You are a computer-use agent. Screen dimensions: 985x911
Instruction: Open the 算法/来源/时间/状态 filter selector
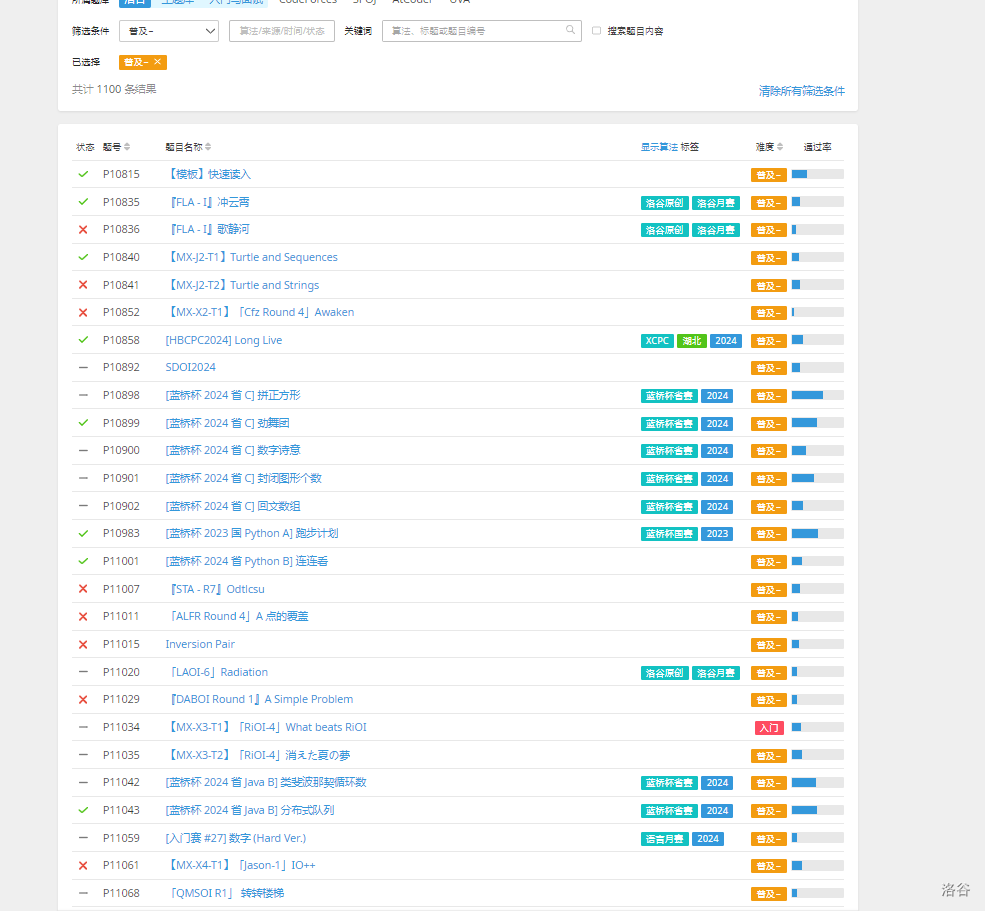[x=282, y=31]
